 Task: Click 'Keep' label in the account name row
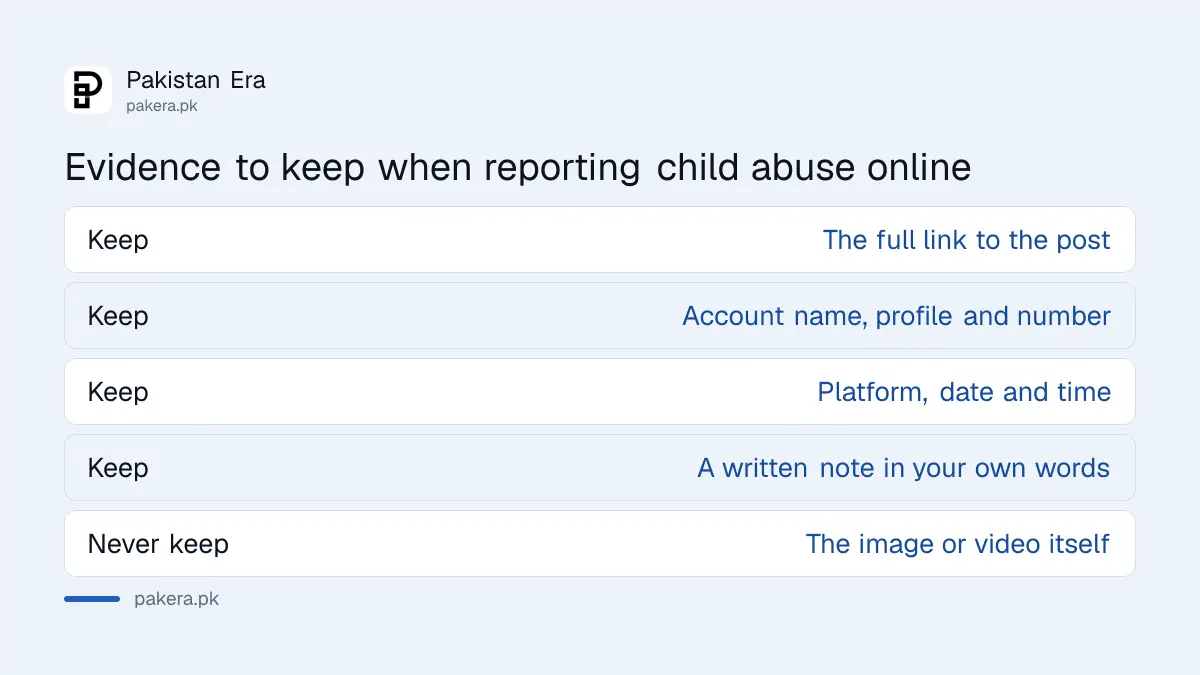(x=118, y=316)
